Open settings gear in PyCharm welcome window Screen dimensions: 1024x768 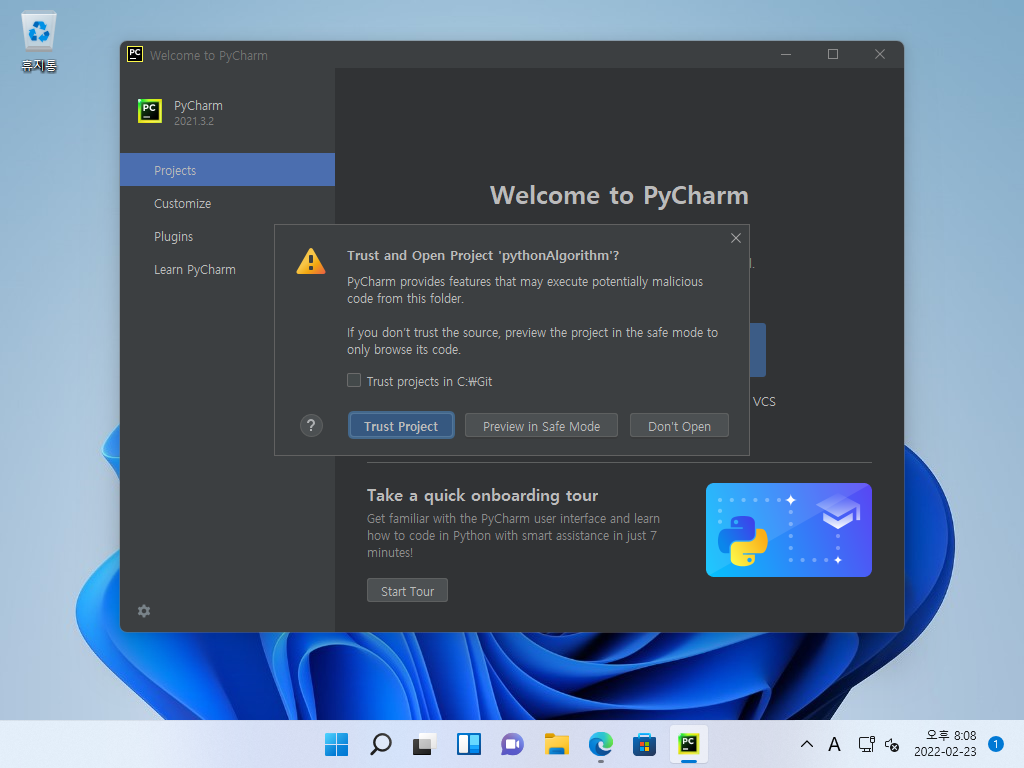144,611
